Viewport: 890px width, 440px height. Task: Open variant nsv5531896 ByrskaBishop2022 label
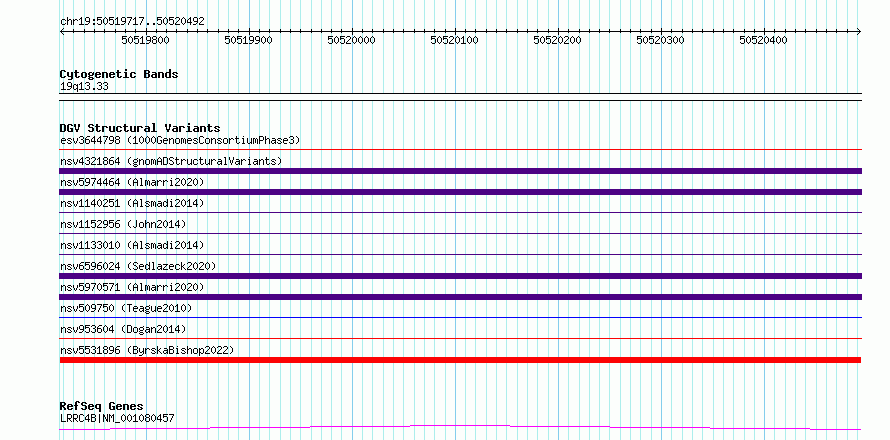coord(147,350)
